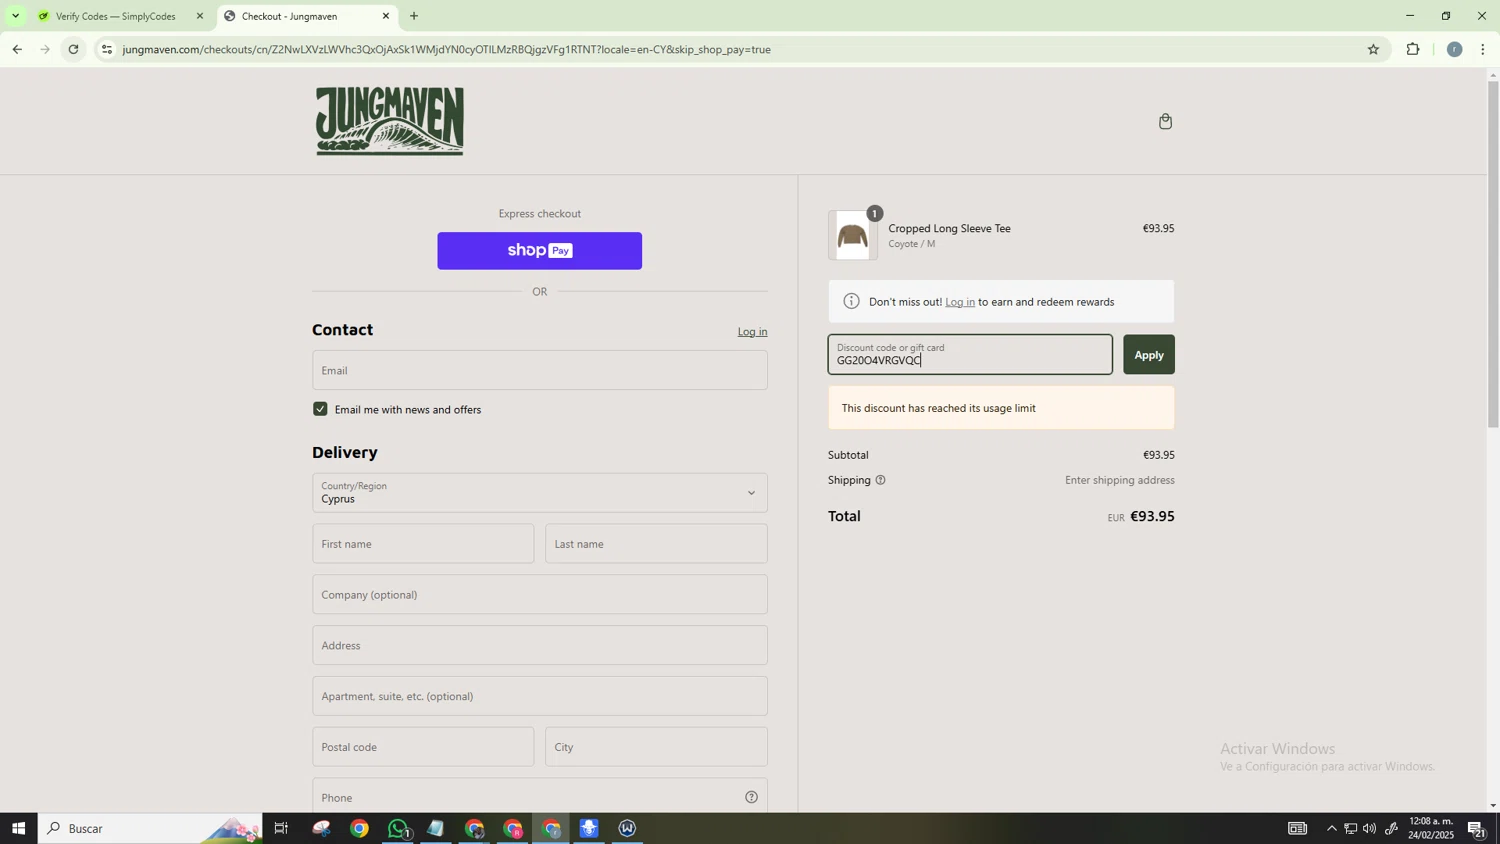Show hidden system tray icons
Viewport: 1500px width, 844px height.
click(x=1331, y=828)
